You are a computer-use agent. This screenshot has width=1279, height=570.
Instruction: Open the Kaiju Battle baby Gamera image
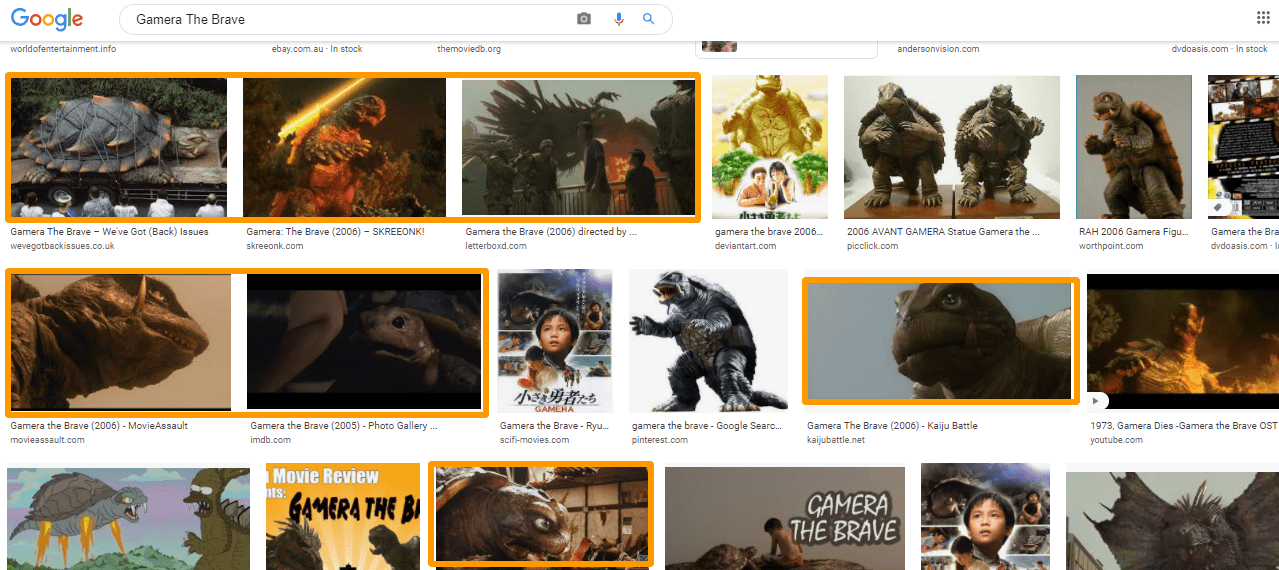tap(940, 341)
